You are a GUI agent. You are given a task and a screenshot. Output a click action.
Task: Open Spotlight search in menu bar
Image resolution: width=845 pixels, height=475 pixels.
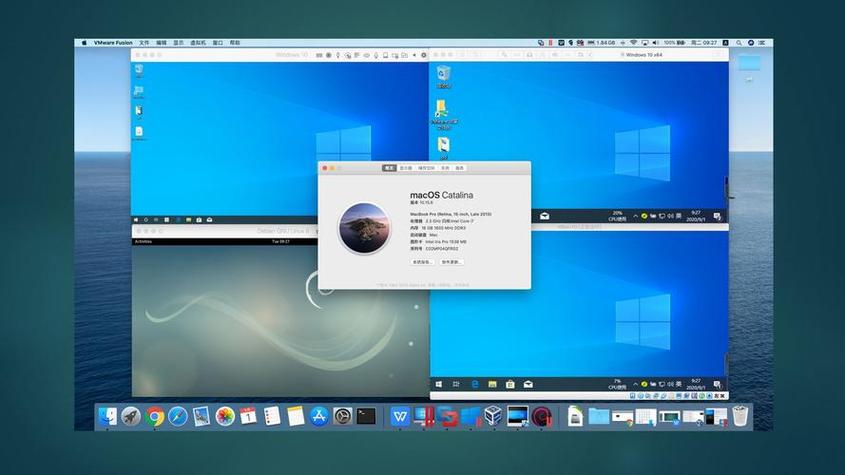pyautogui.click(x=739, y=43)
